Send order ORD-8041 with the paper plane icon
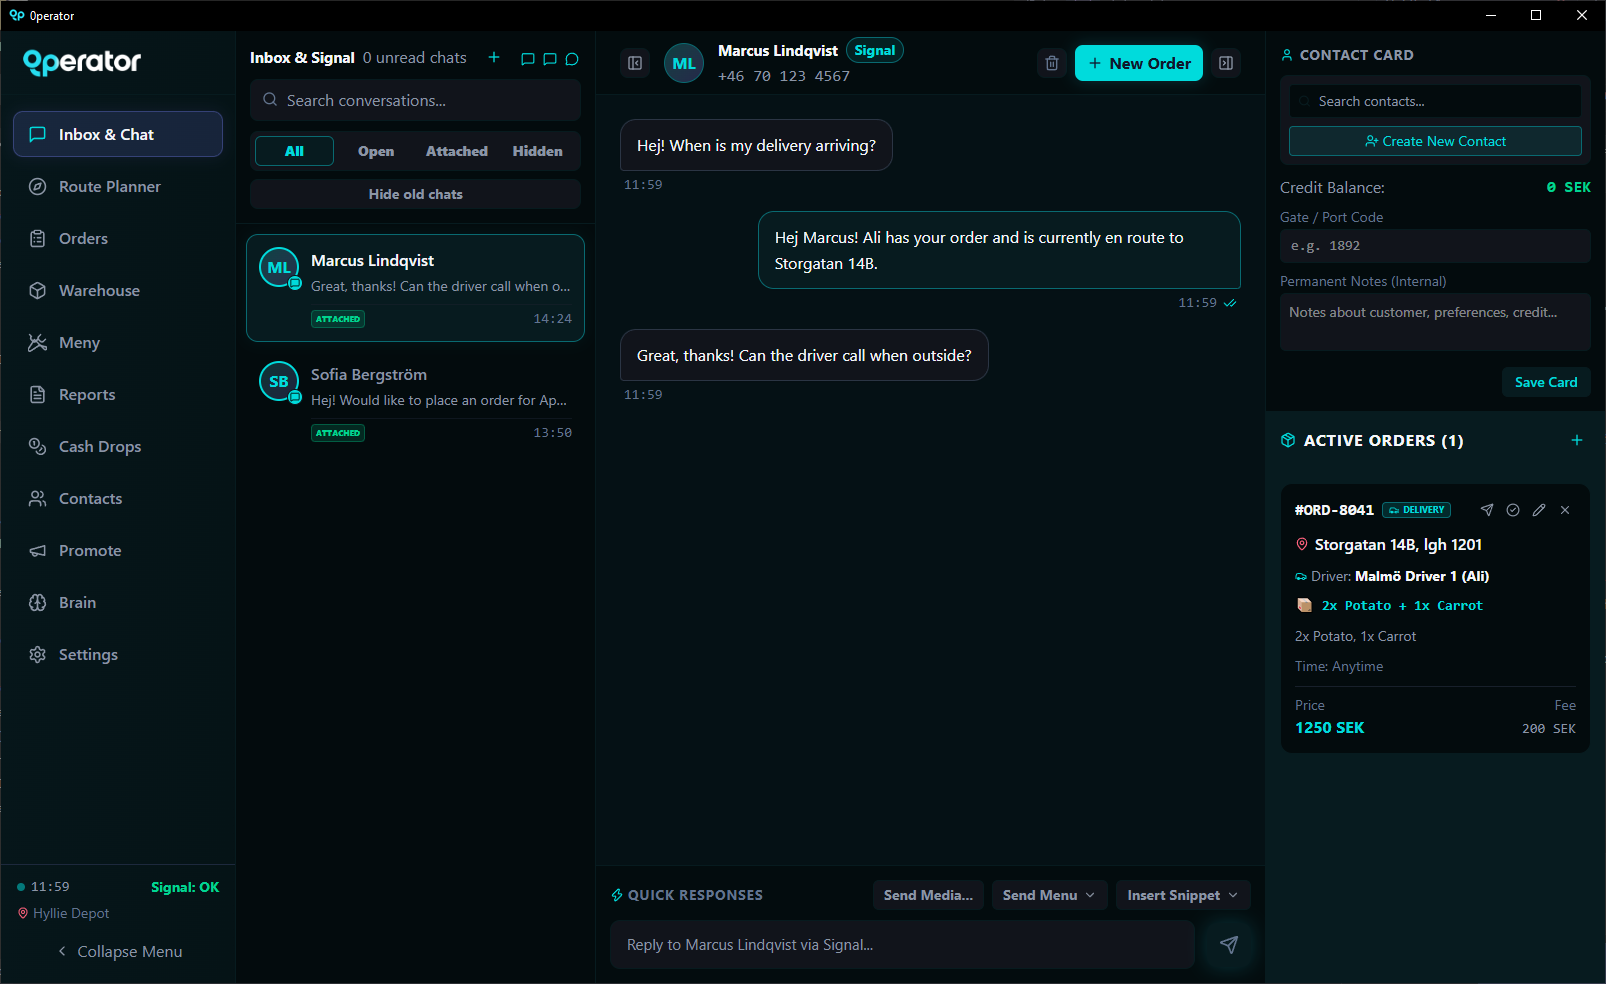The width and height of the screenshot is (1606, 984). [1487, 510]
